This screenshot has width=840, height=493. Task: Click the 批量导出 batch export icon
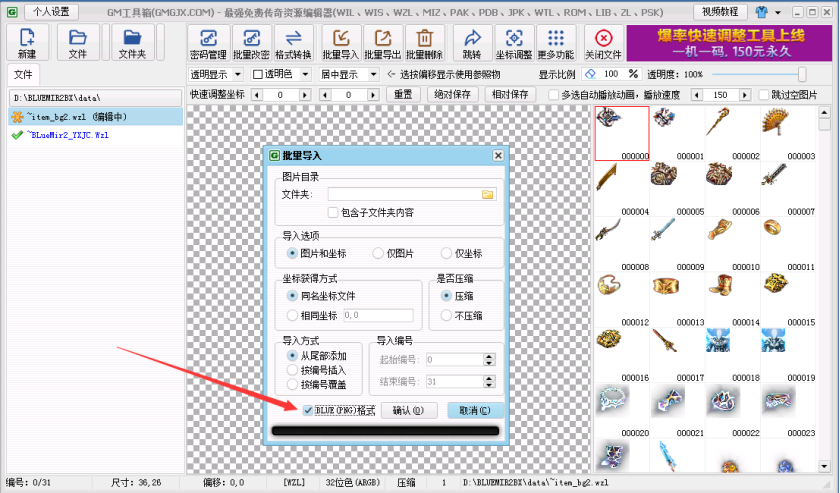pos(382,43)
